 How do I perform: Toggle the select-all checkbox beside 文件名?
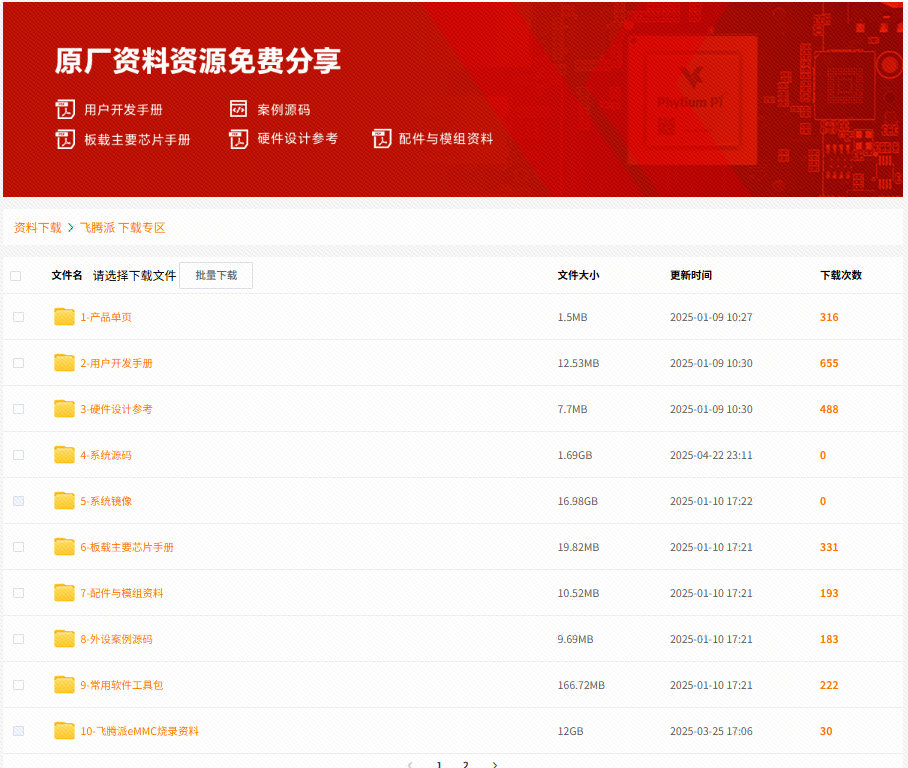coord(16,276)
